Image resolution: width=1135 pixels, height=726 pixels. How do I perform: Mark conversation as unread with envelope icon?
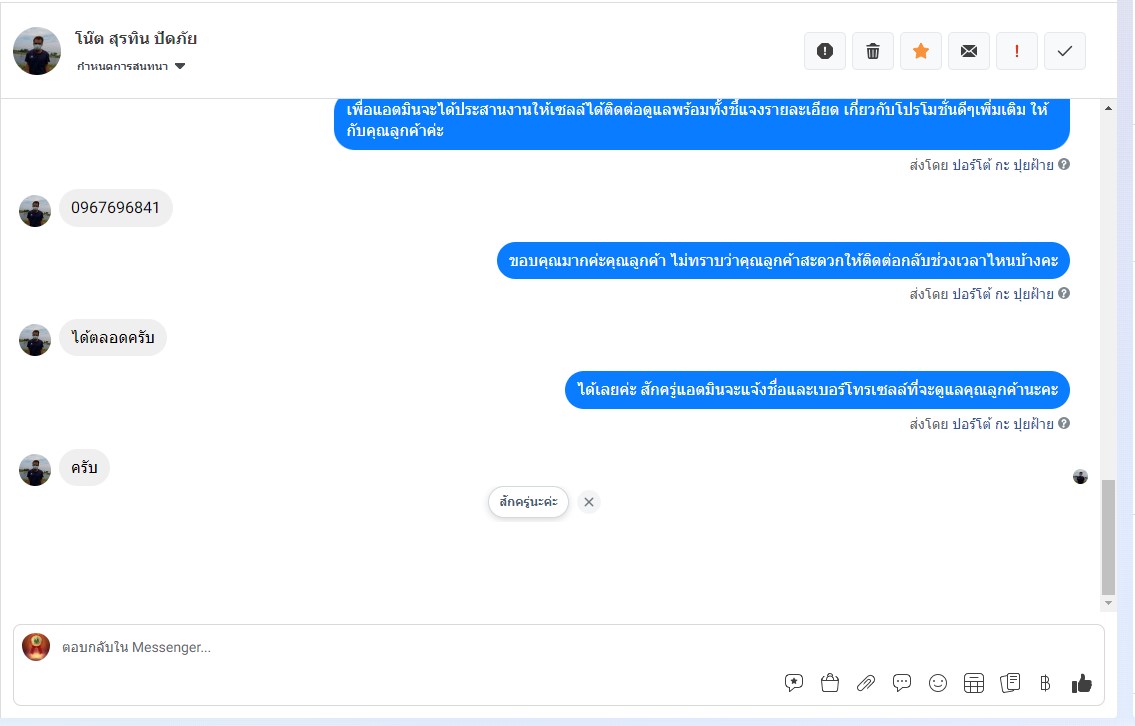969,51
